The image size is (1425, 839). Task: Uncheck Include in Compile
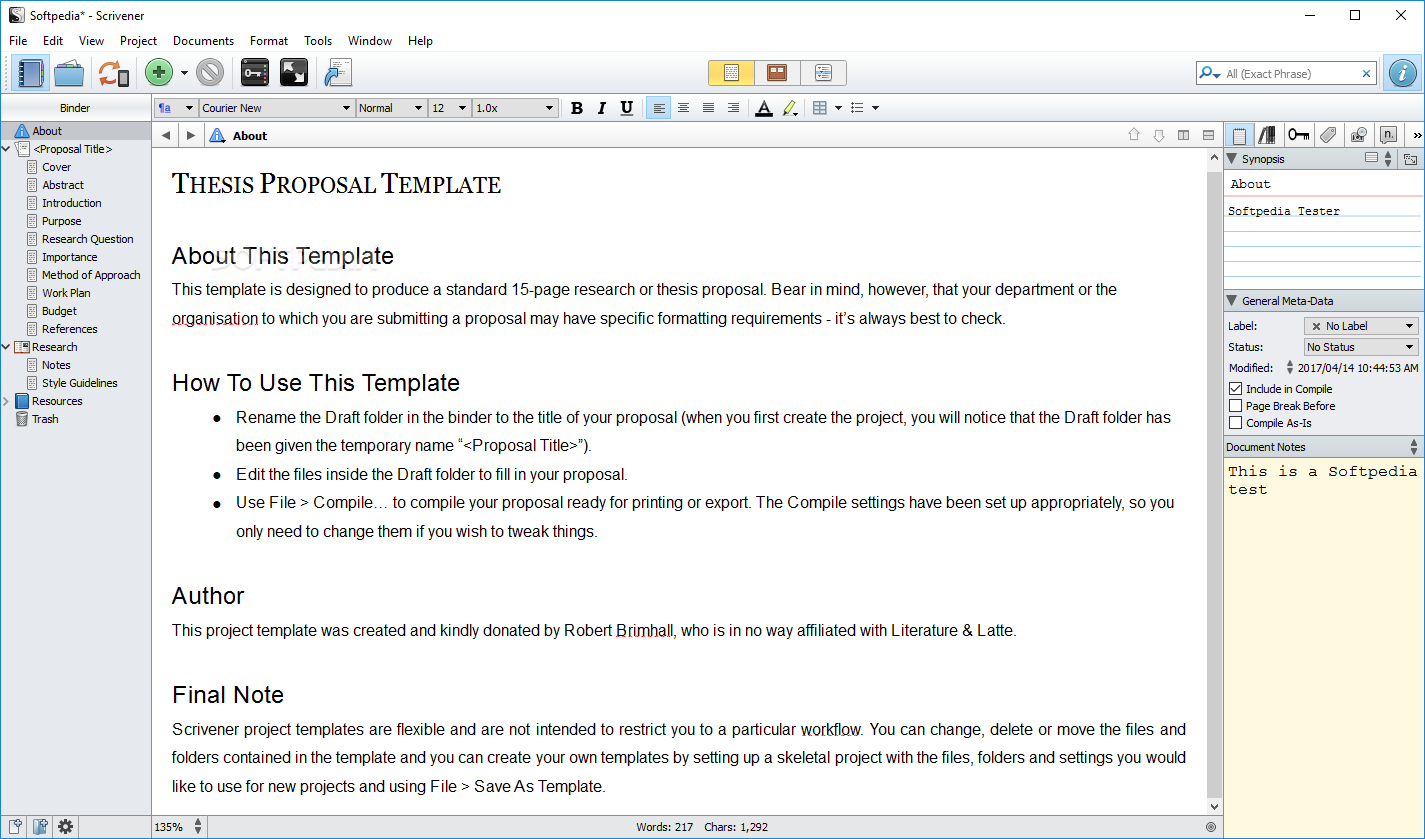(1236, 389)
